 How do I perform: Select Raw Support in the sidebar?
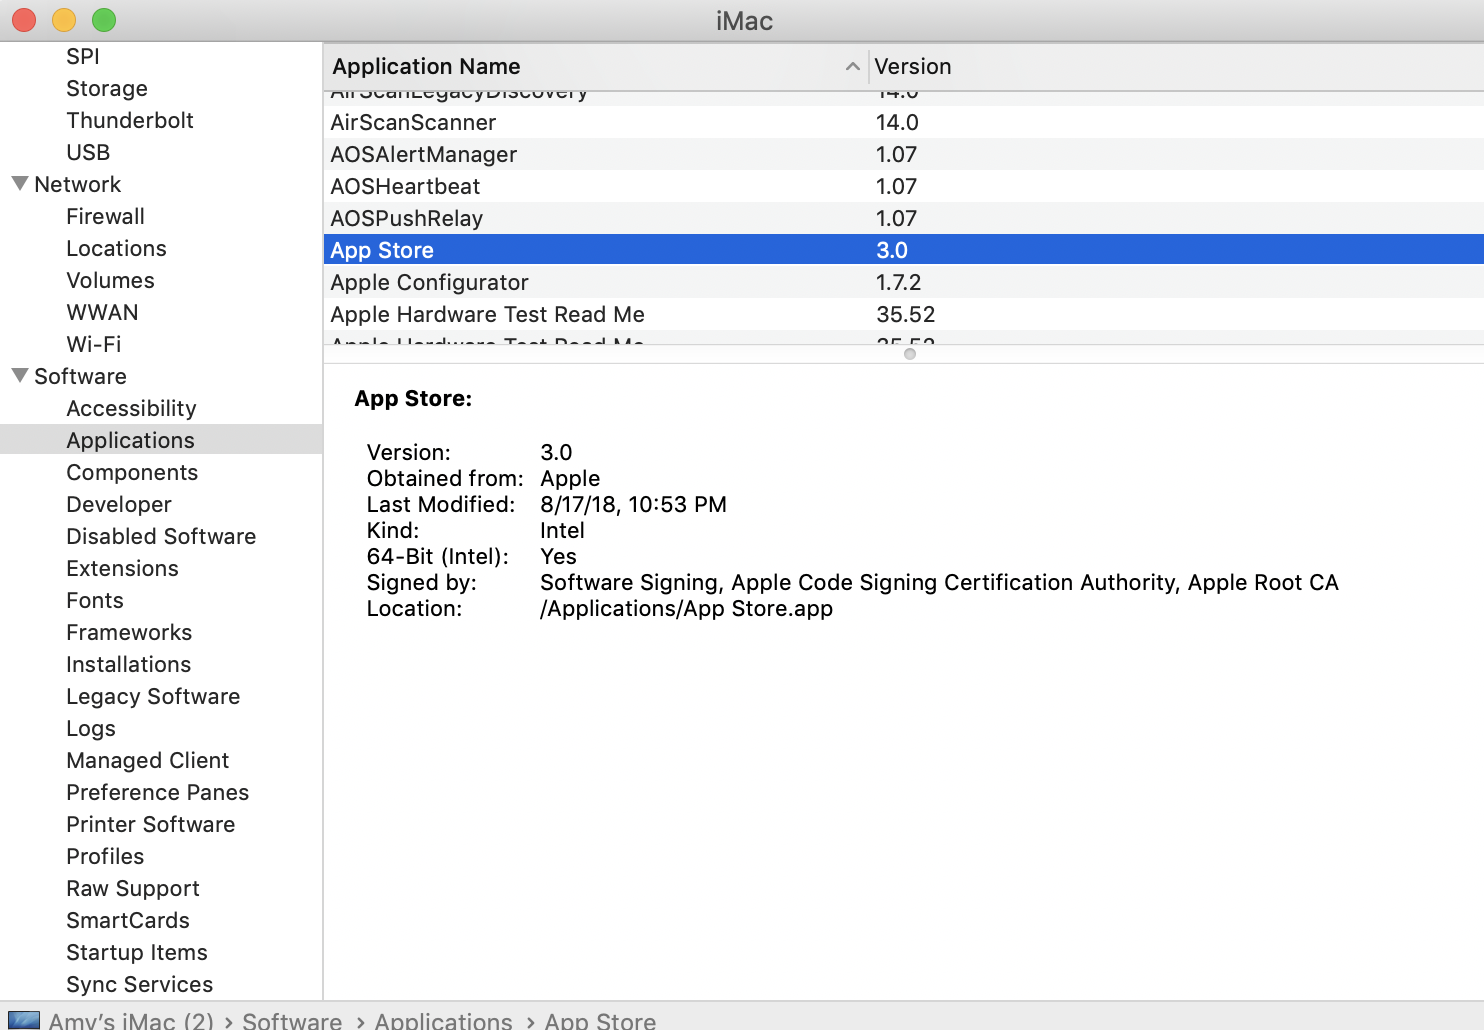133,888
